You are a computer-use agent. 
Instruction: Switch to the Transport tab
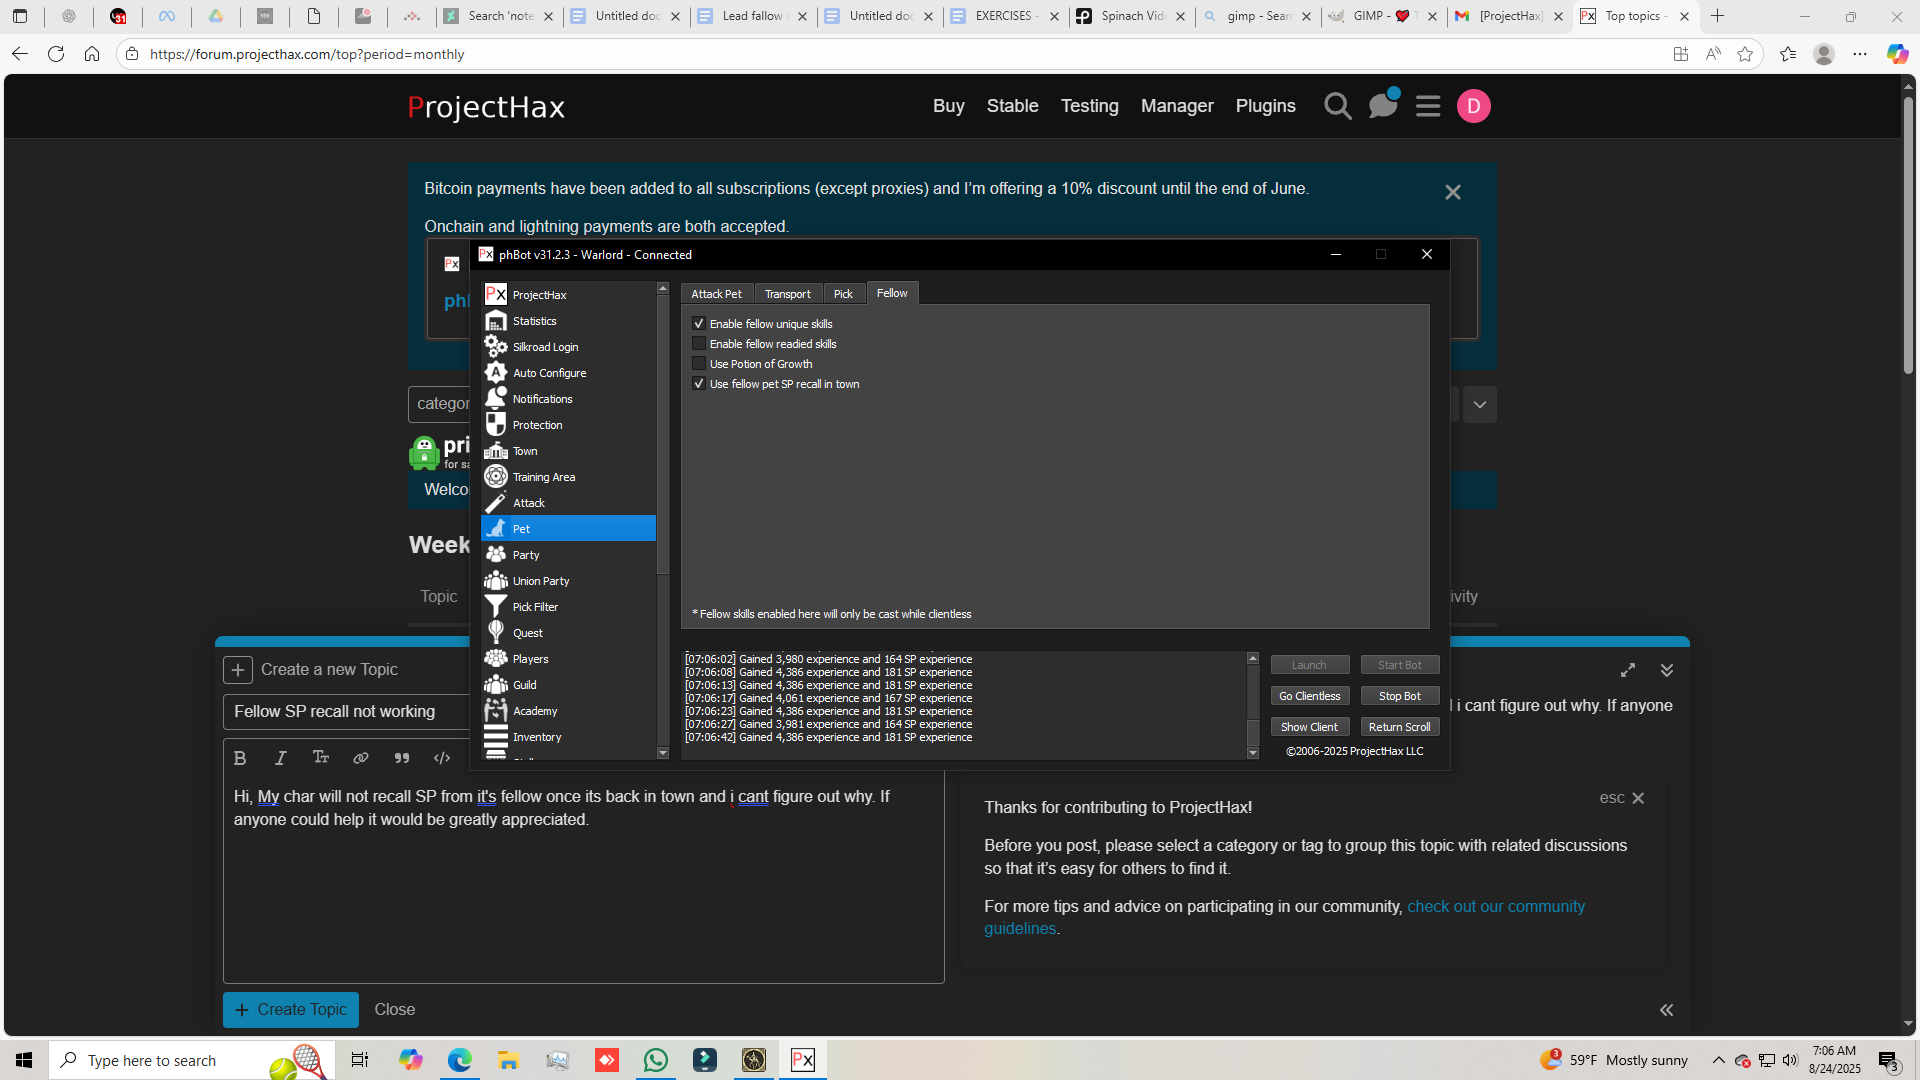coord(787,294)
